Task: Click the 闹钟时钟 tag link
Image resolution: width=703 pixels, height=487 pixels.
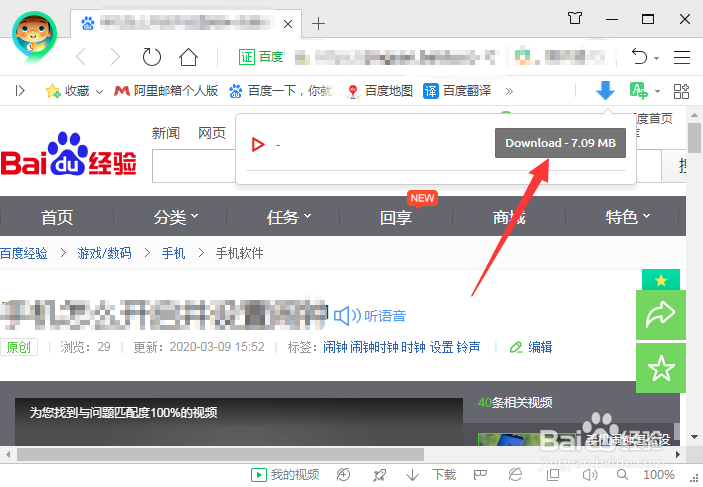Action: [374, 347]
